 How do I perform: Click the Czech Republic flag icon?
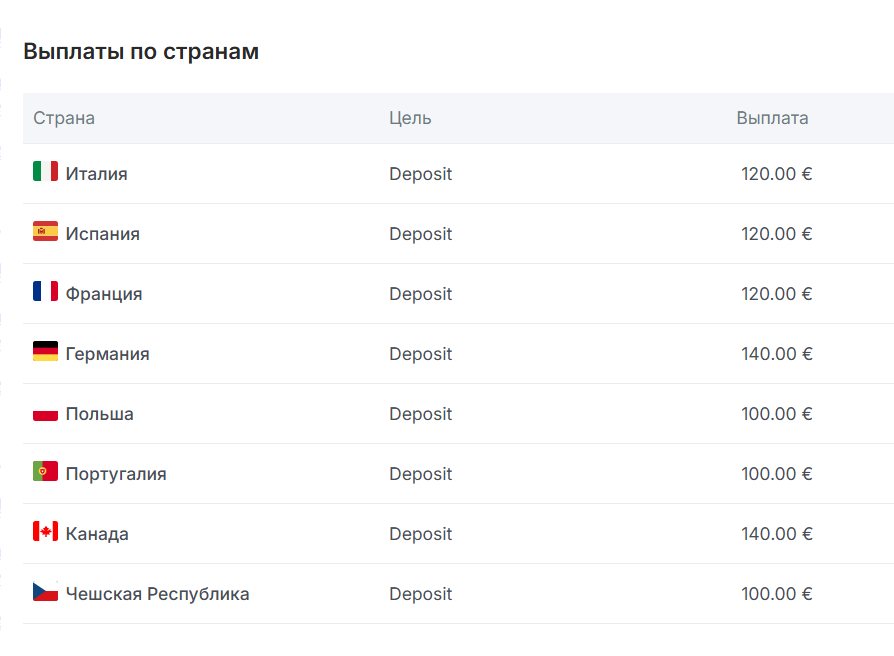click(45, 592)
